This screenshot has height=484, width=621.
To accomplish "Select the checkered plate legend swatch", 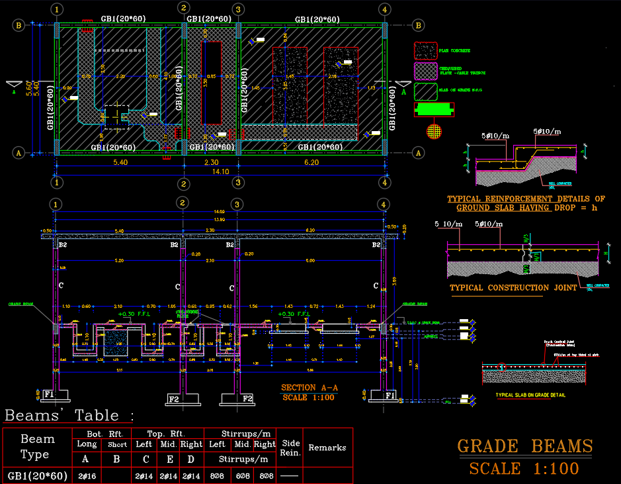I will click(x=426, y=72).
